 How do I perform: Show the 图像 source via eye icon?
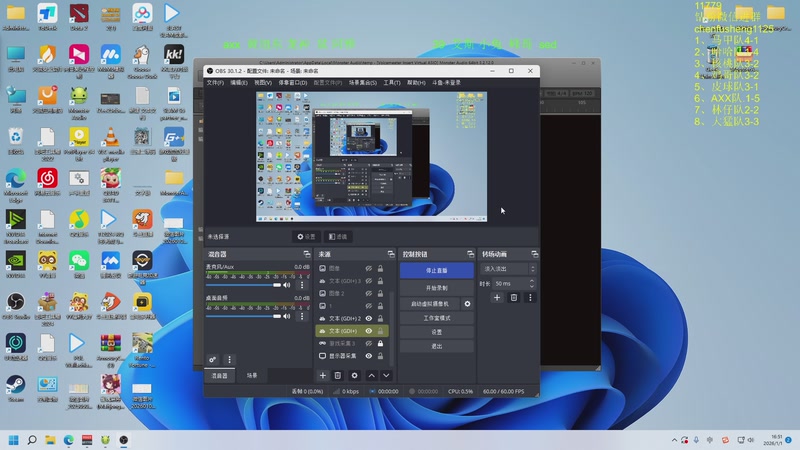[x=368, y=268]
